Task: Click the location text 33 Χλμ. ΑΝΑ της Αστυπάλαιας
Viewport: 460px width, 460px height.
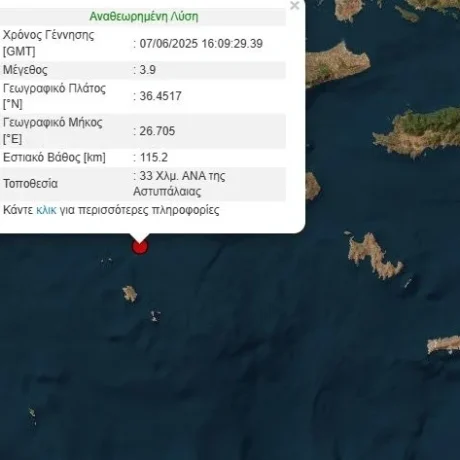Action: point(179,184)
